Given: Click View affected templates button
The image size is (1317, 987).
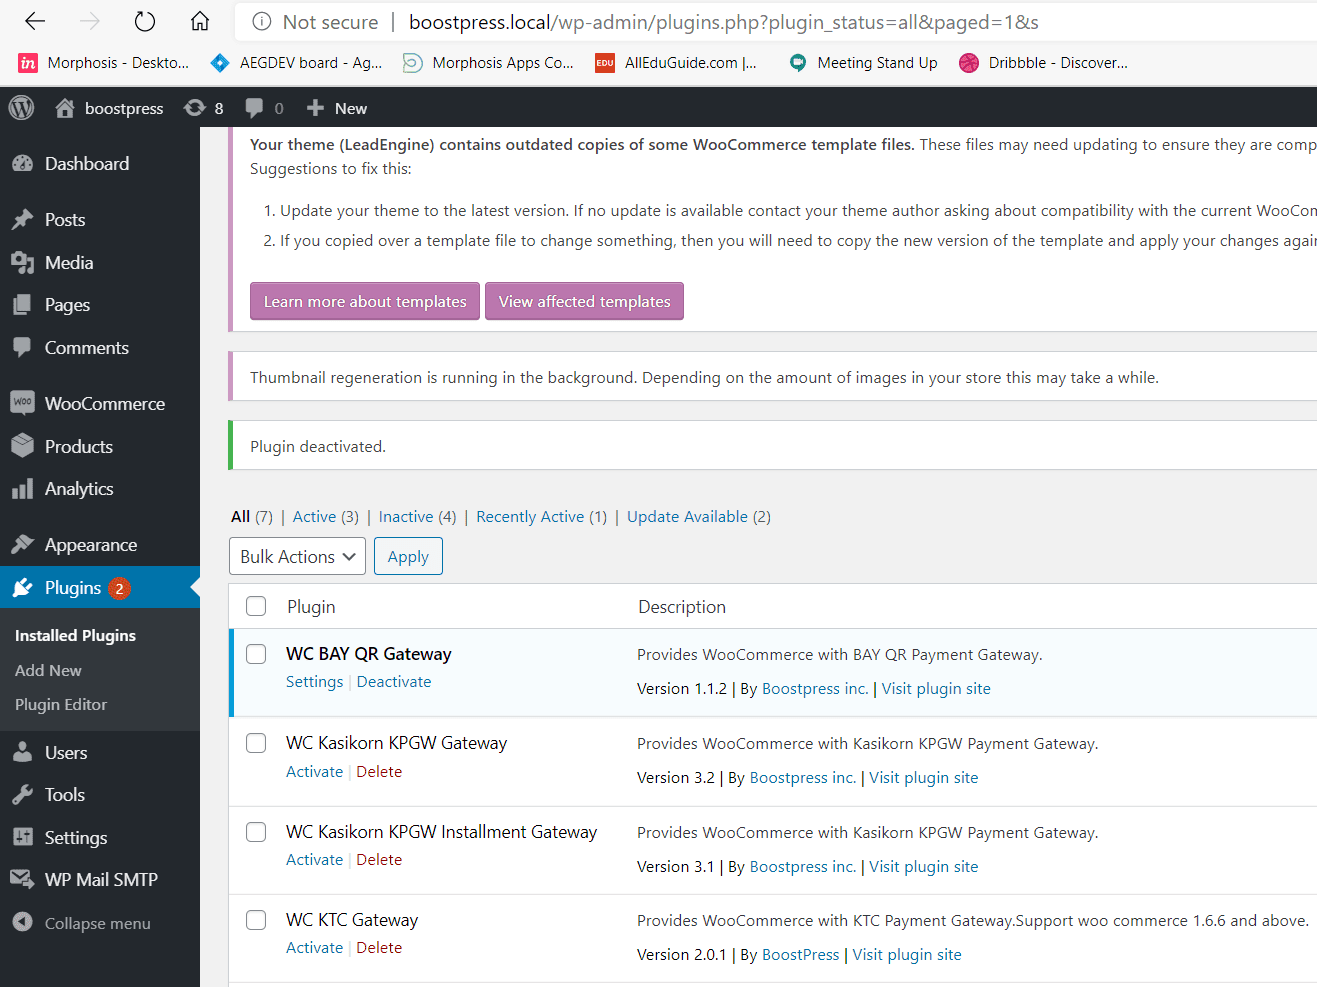Looking at the screenshot, I should (584, 301).
